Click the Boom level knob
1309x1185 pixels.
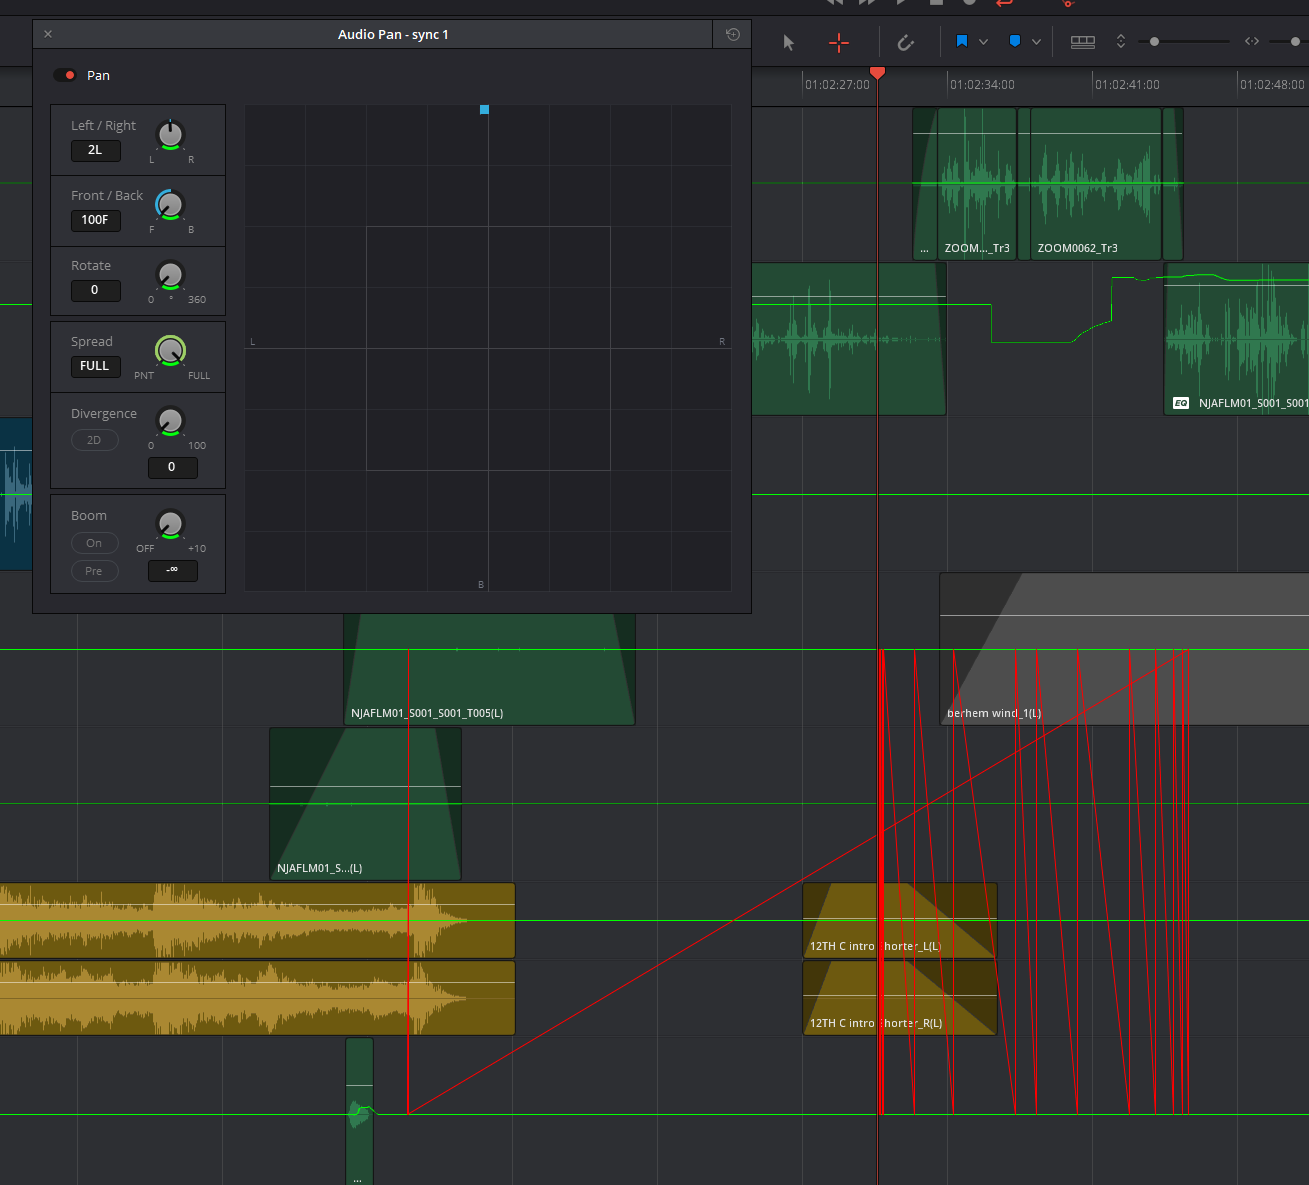(171, 524)
